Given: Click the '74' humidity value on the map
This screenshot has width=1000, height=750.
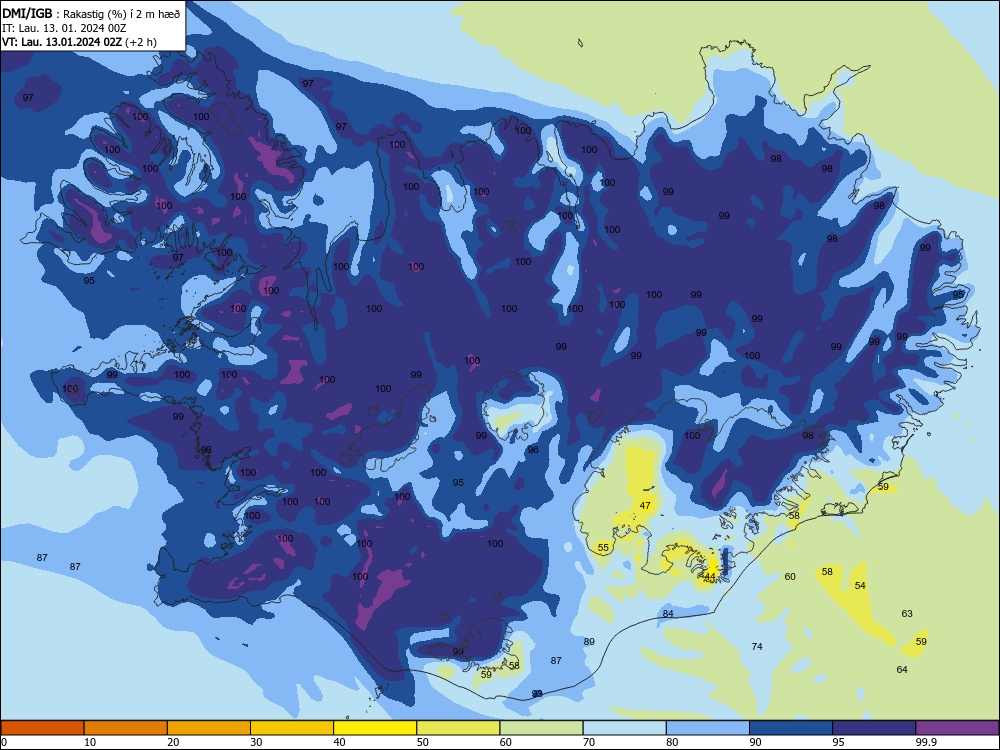Looking at the screenshot, I should point(757,647).
